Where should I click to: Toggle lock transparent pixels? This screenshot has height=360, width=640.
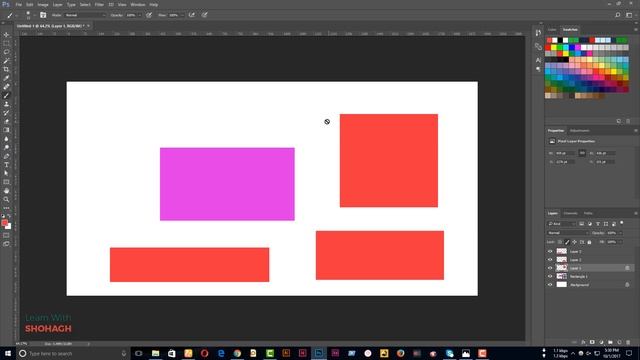560,242
